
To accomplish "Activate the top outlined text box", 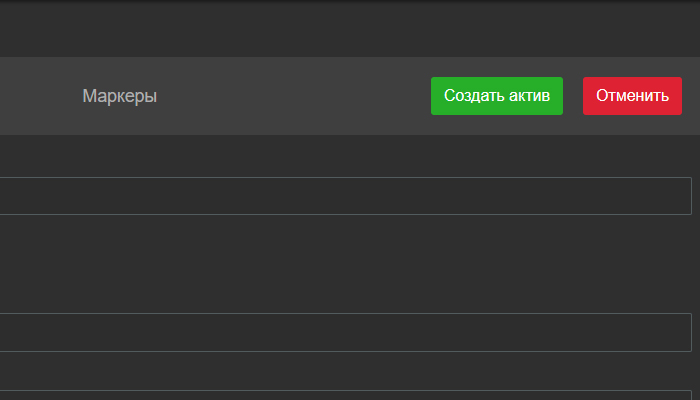I will [346, 196].
